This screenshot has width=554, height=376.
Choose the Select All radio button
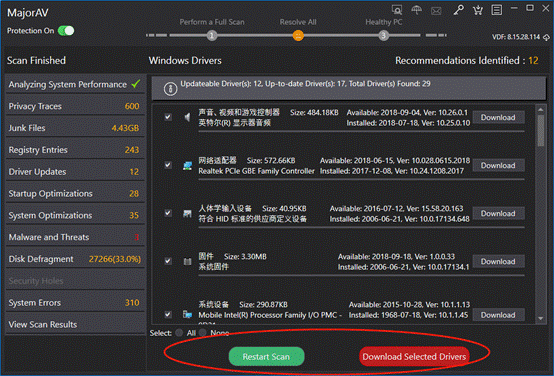[x=179, y=333]
